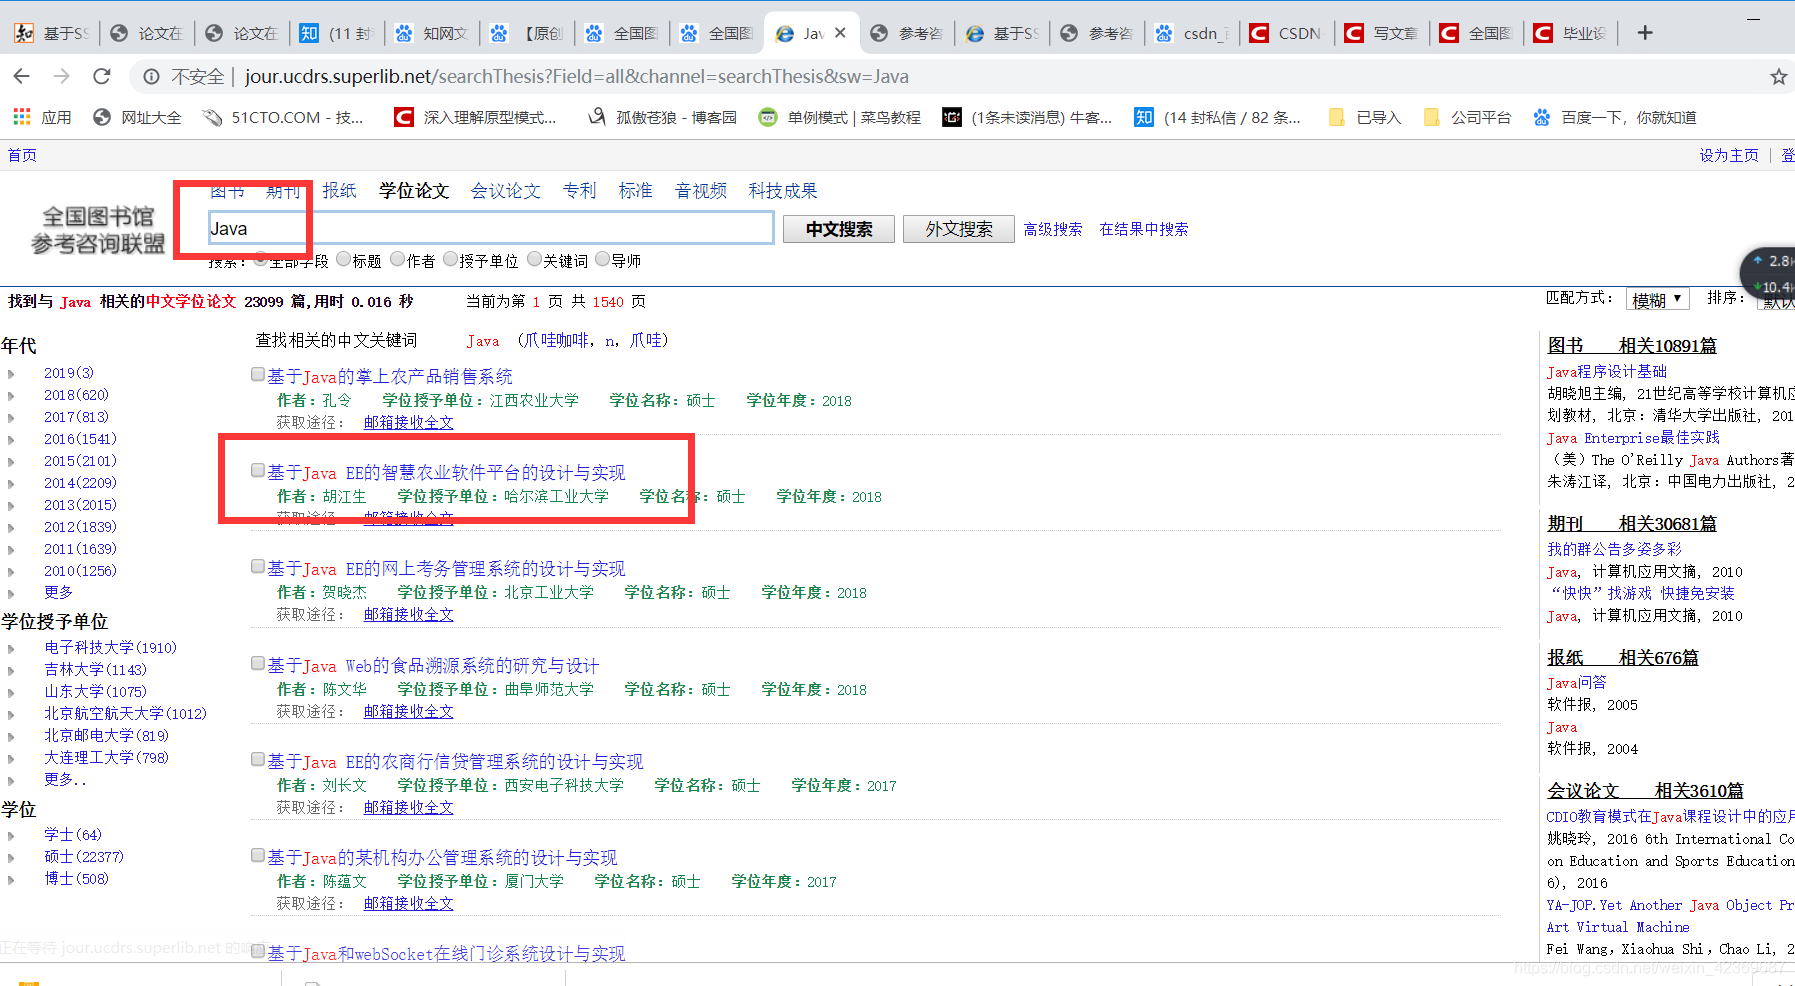
Task: Switch to the 写文章 tab
Action: pos(1382,33)
